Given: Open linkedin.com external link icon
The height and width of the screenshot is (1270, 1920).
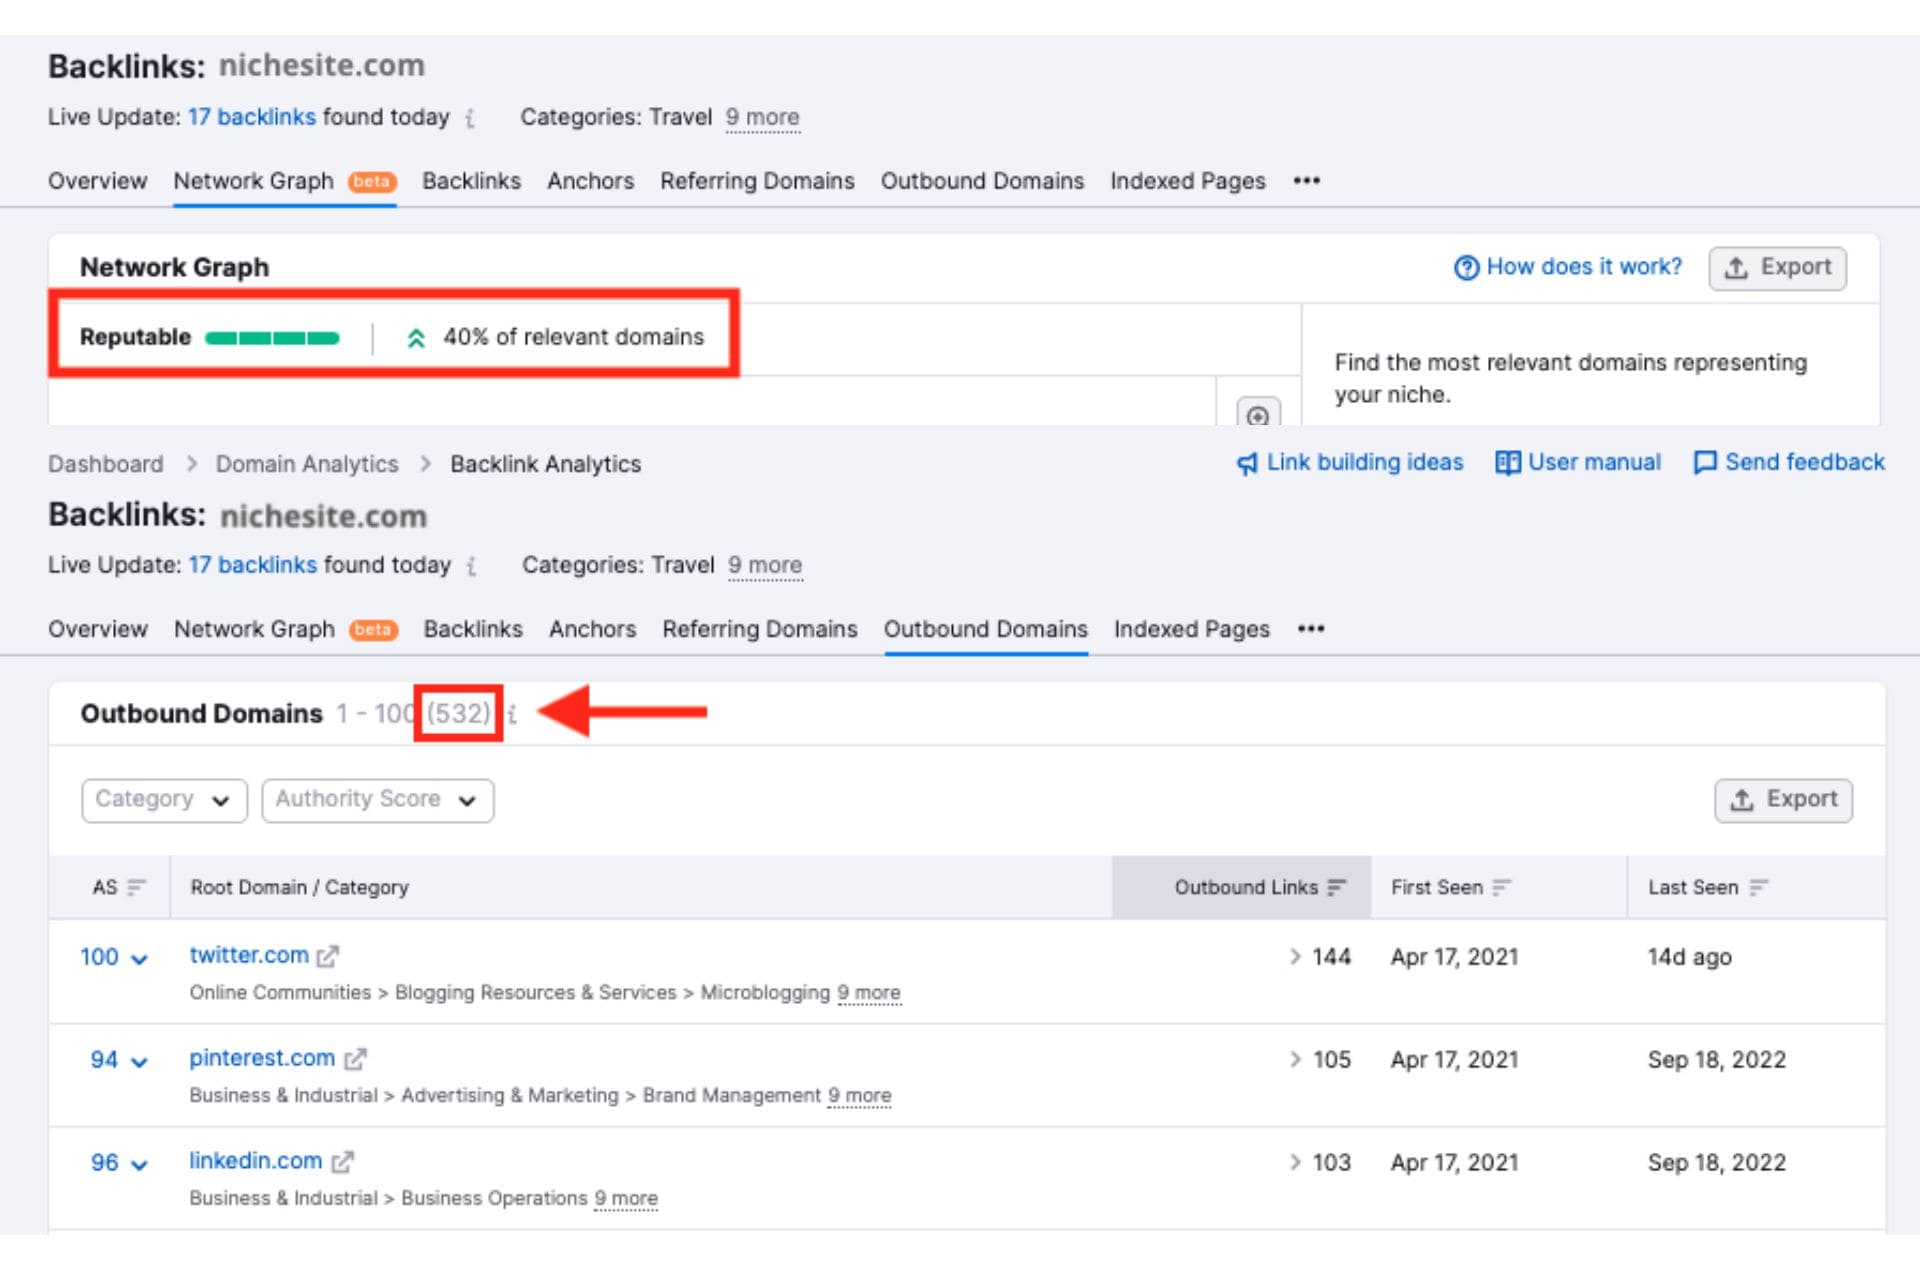Looking at the screenshot, I should pos(342,1162).
